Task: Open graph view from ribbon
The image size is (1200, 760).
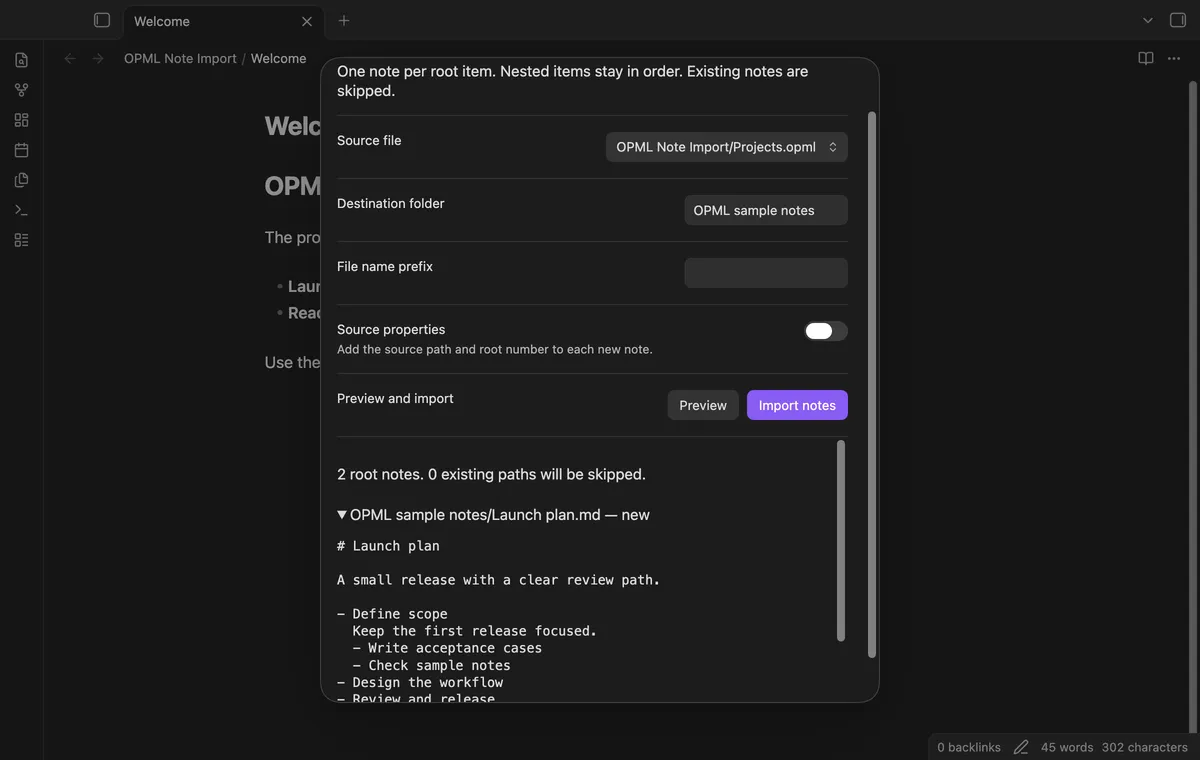Action: 21,90
